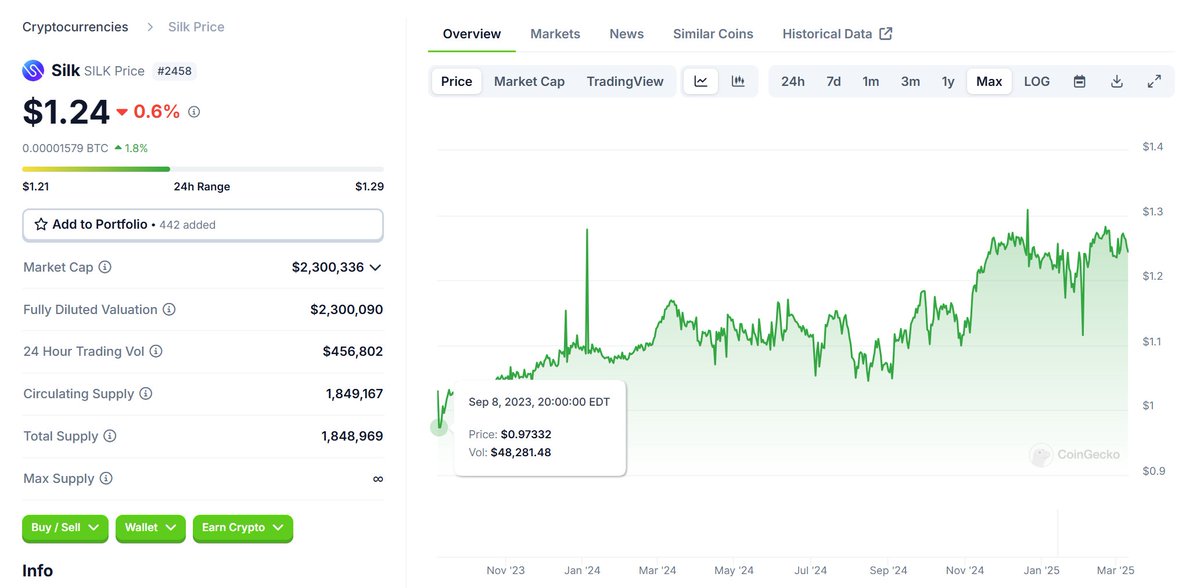
Task: Click the $1.24 current price text
Action: click(66, 112)
